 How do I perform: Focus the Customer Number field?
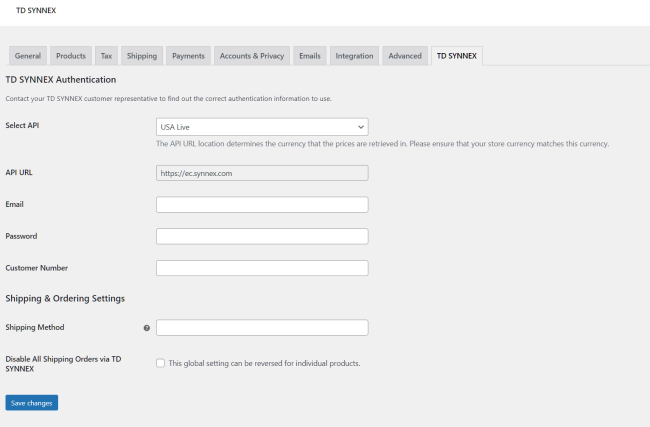[262, 268]
